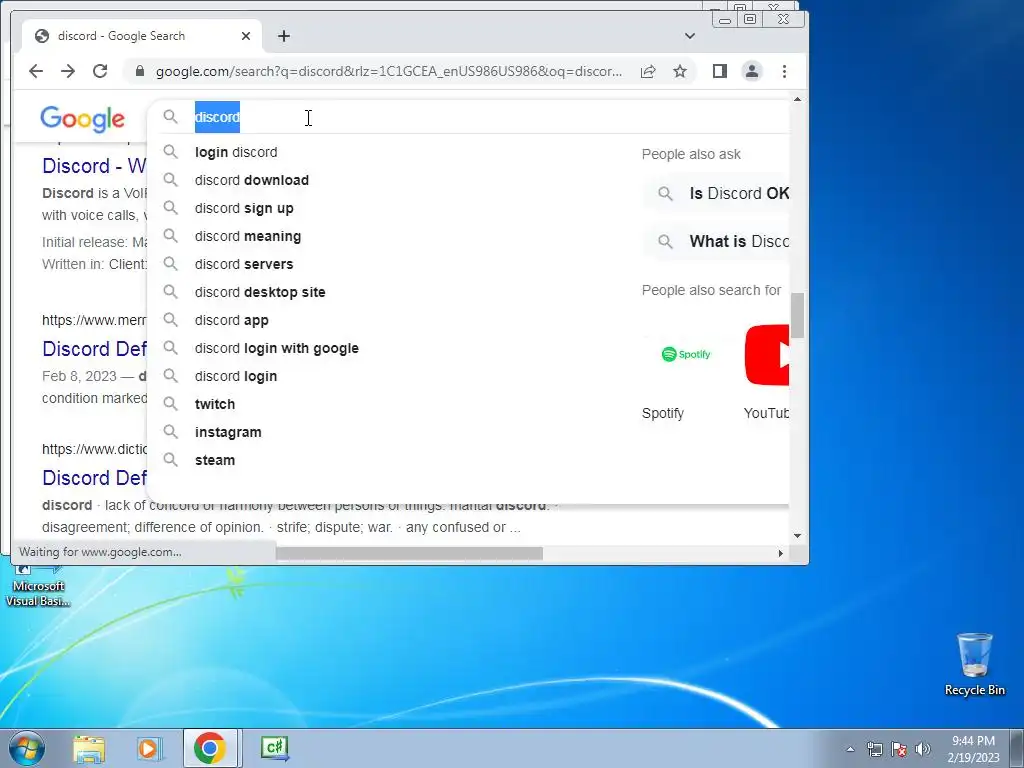Click the Google logo
The height and width of the screenshot is (768, 1024).
click(x=82, y=119)
